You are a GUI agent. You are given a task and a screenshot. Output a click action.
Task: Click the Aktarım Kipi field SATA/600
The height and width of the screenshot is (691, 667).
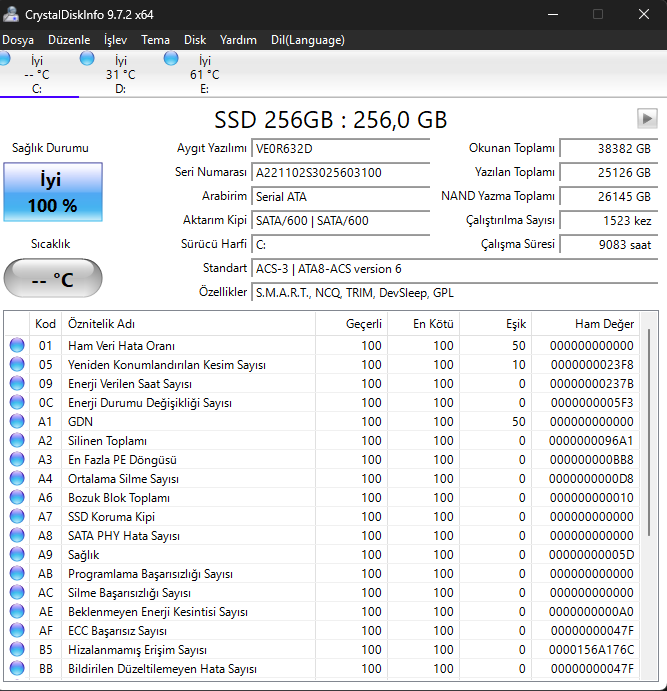point(341,220)
